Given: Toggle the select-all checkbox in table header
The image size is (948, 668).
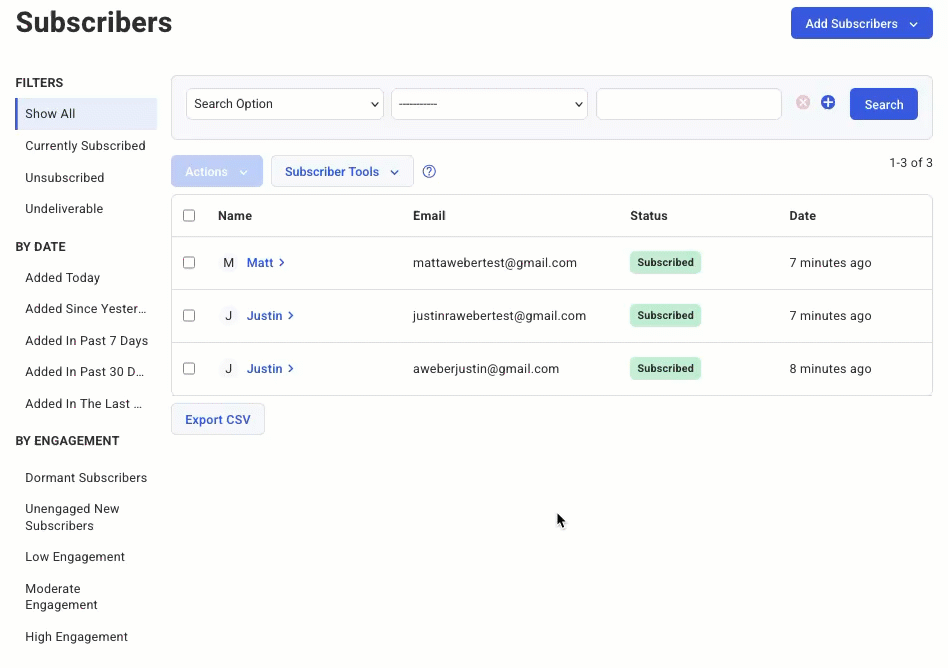Looking at the screenshot, I should pyautogui.click(x=189, y=216).
